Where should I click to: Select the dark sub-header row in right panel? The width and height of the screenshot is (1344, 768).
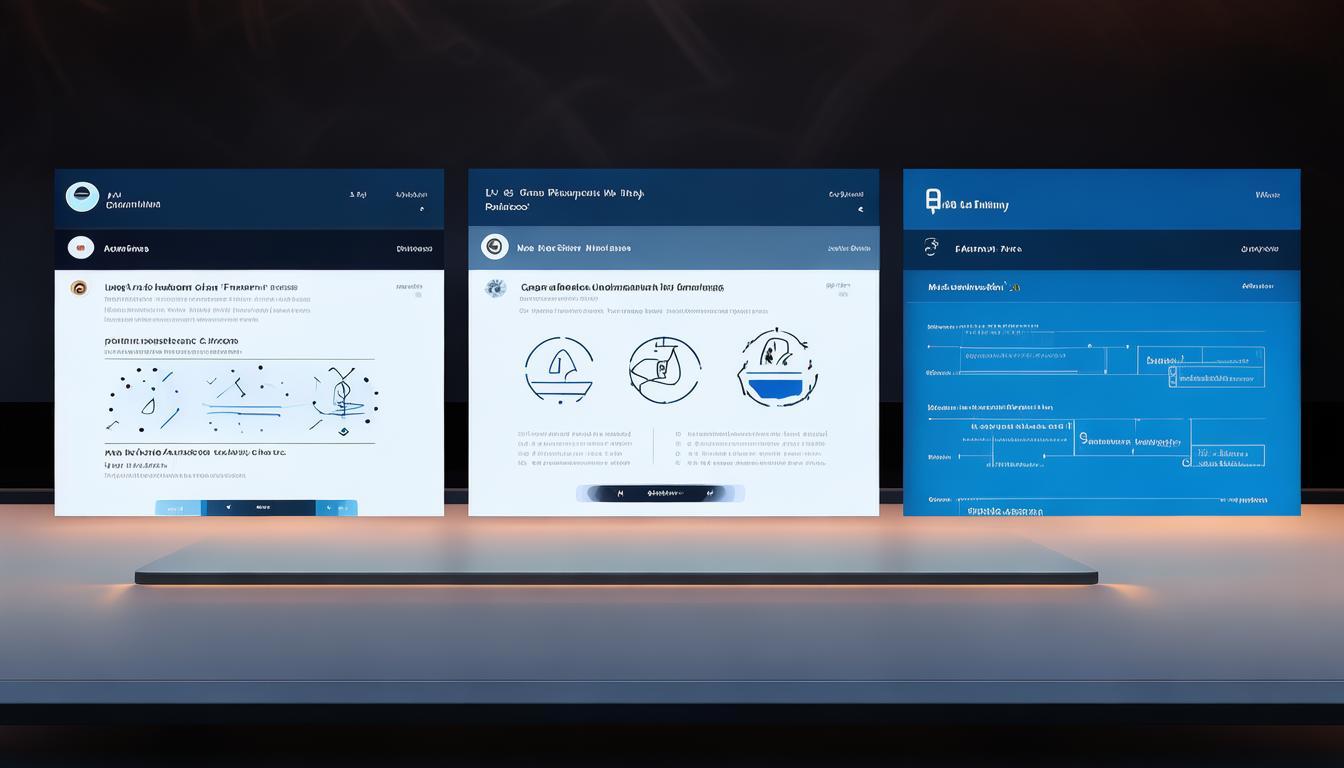click(1101, 249)
